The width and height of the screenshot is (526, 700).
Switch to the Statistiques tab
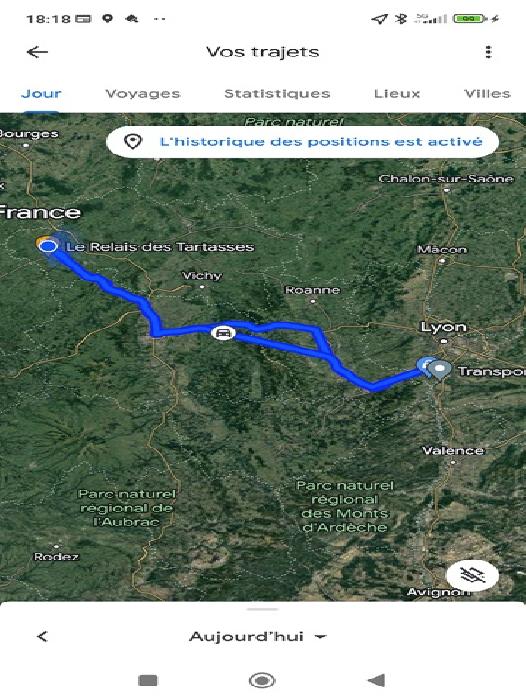(x=277, y=94)
